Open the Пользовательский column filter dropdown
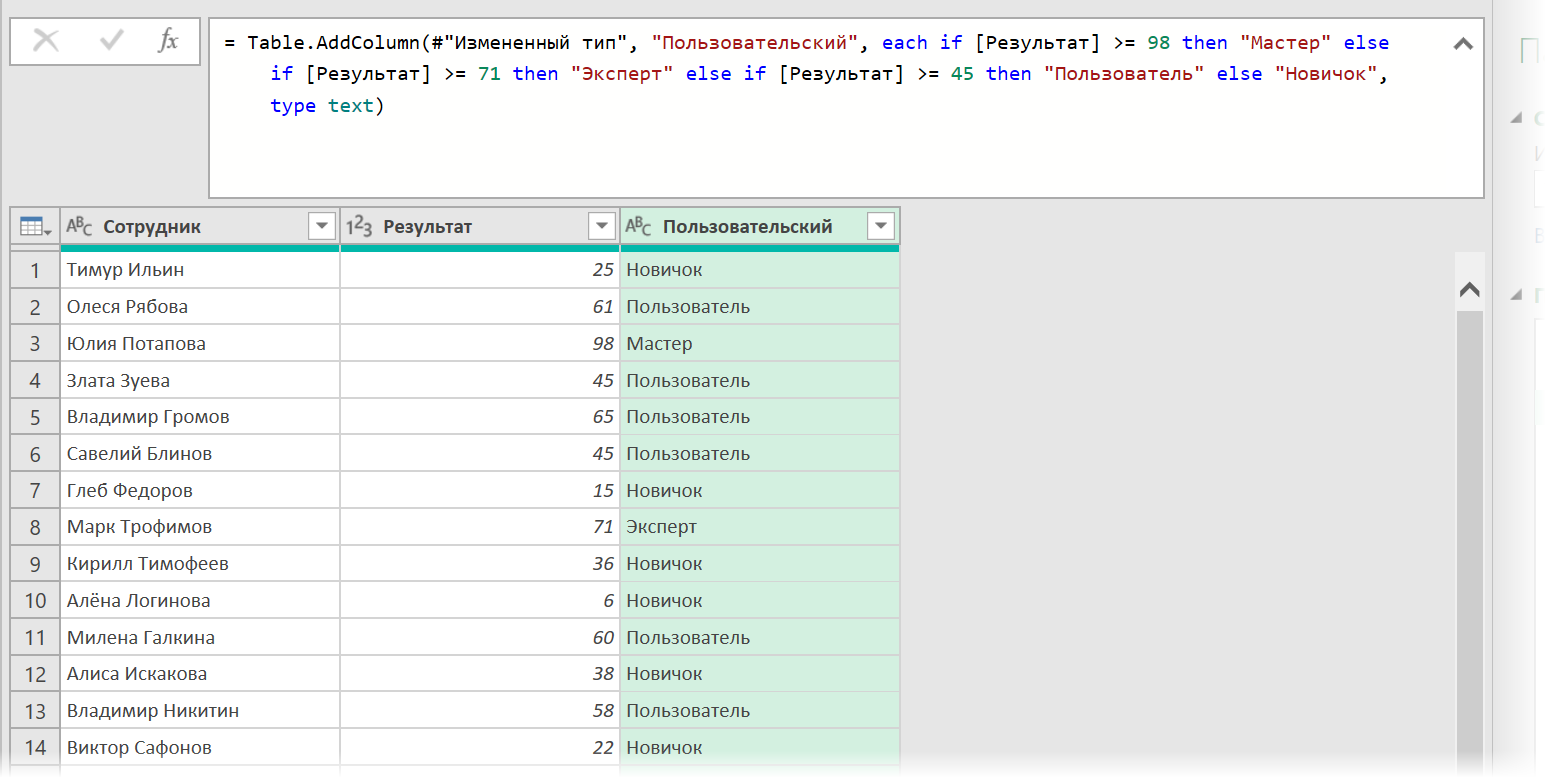Image resolution: width=1546 pixels, height=778 pixels. [881, 227]
